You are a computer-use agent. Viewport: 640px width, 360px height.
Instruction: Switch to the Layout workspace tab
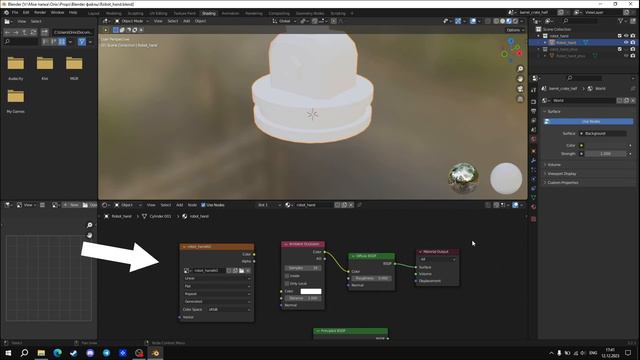pos(93,13)
